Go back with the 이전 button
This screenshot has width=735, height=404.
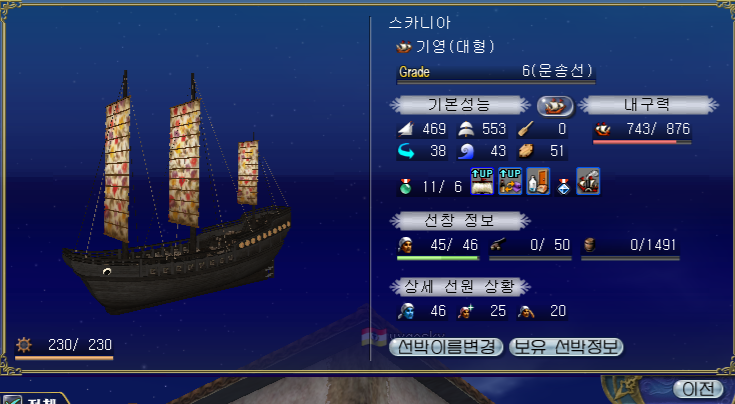pyautogui.click(x=698, y=389)
